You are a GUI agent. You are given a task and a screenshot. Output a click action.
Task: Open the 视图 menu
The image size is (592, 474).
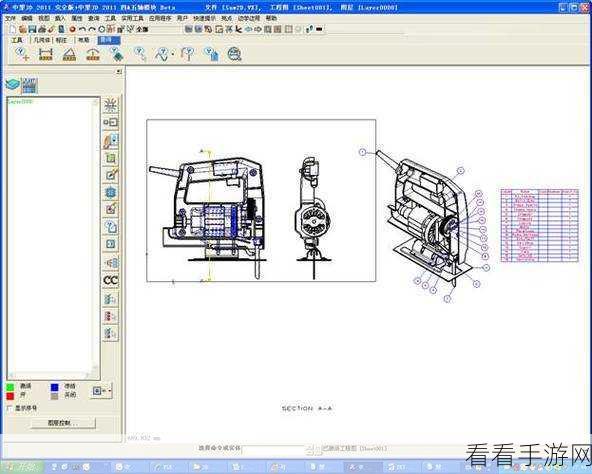(x=44, y=18)
